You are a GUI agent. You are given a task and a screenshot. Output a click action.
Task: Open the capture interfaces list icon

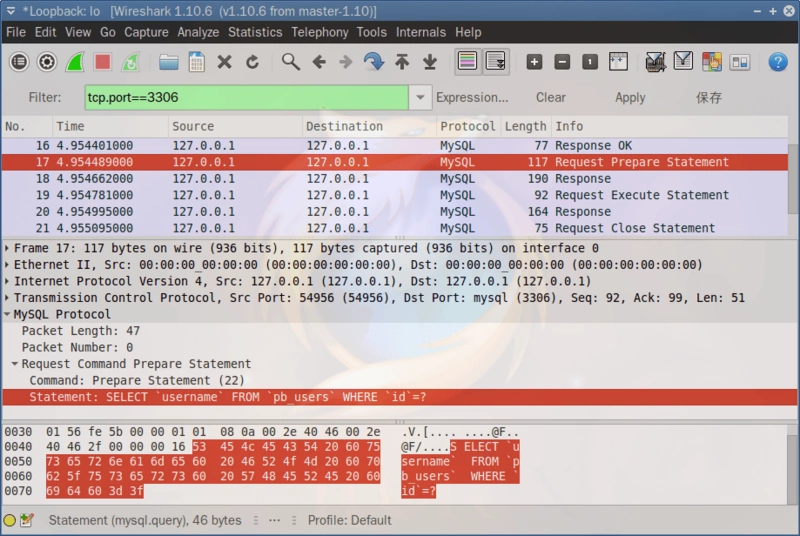[x=19, y=62]
